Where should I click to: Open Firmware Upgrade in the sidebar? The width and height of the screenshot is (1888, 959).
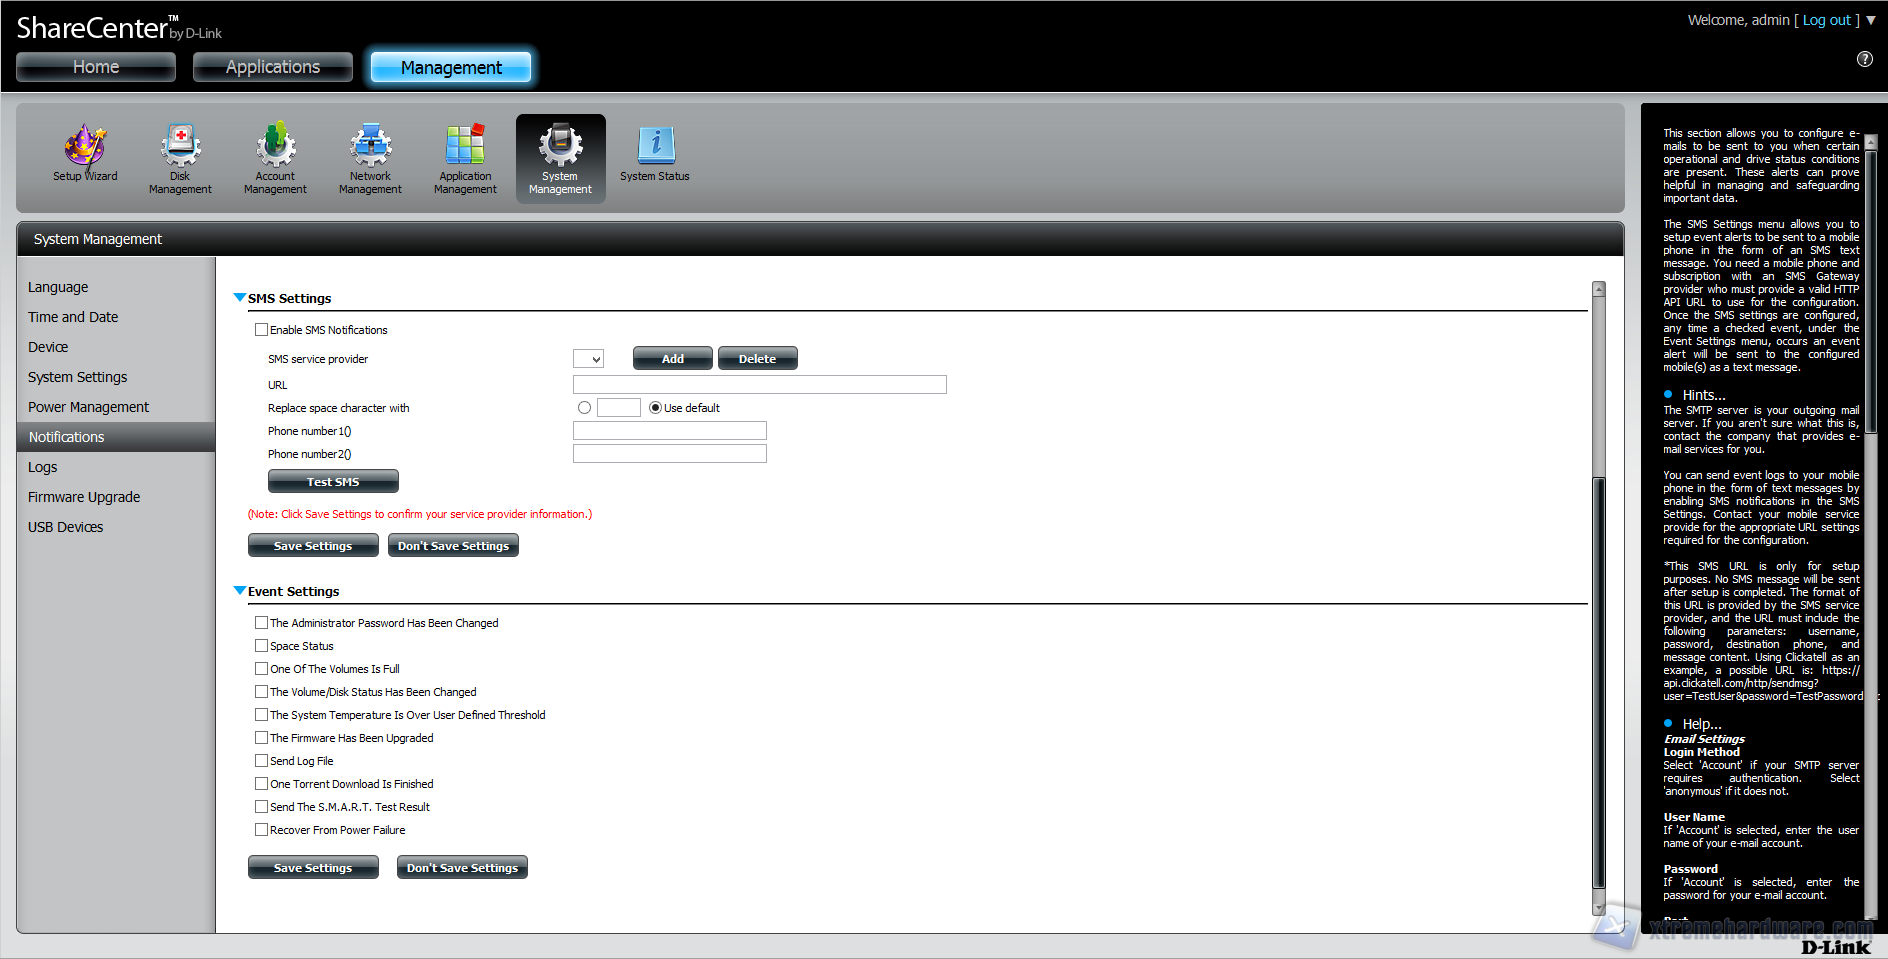tap(84, 497)
